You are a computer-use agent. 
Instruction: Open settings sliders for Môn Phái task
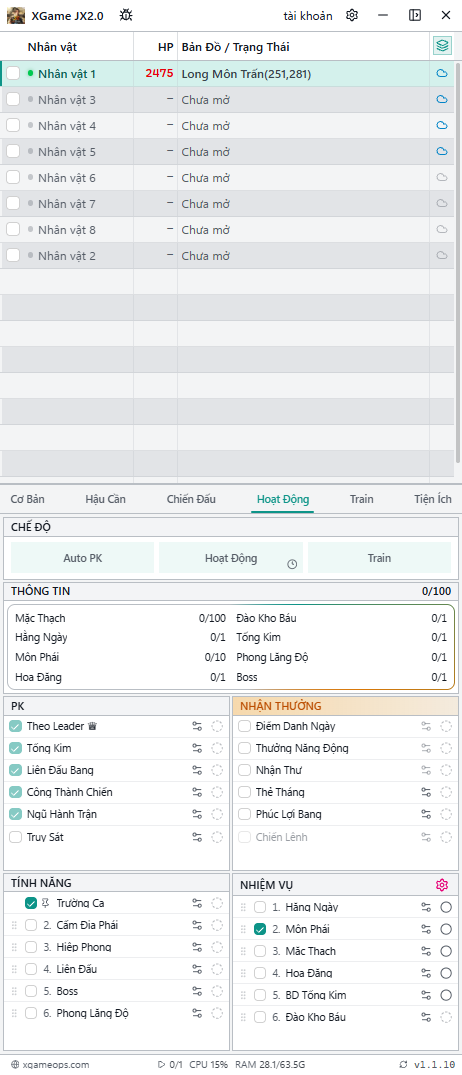[426, 929]
